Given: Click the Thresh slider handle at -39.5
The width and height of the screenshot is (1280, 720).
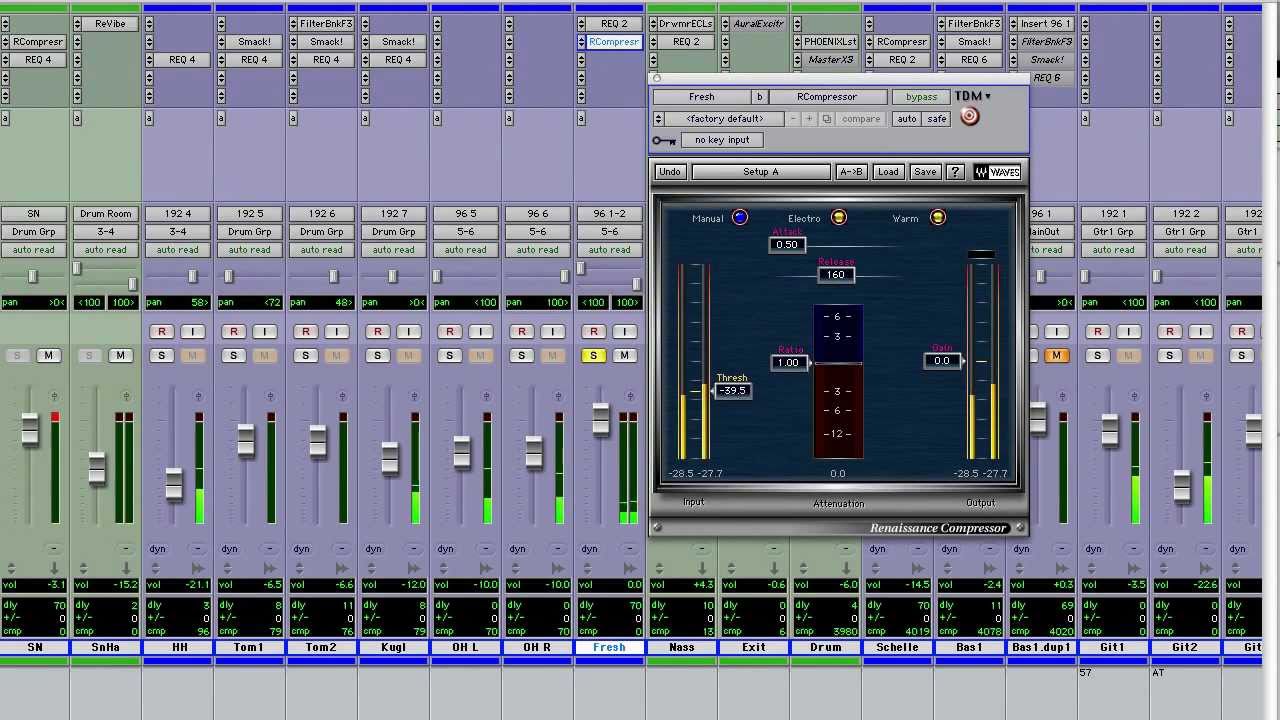Looking at the screenshot, I should pos(733,391).
